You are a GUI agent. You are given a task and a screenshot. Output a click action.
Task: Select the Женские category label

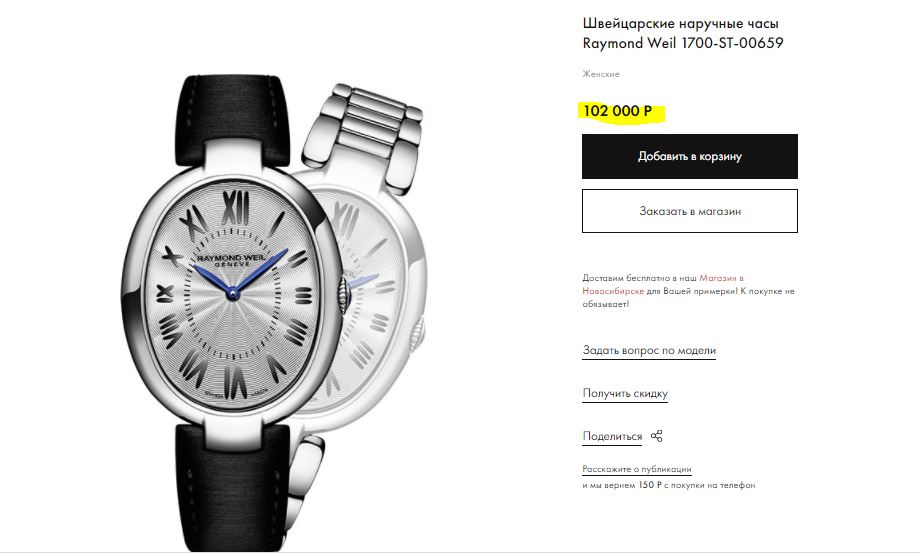click(x=601, y=74)
